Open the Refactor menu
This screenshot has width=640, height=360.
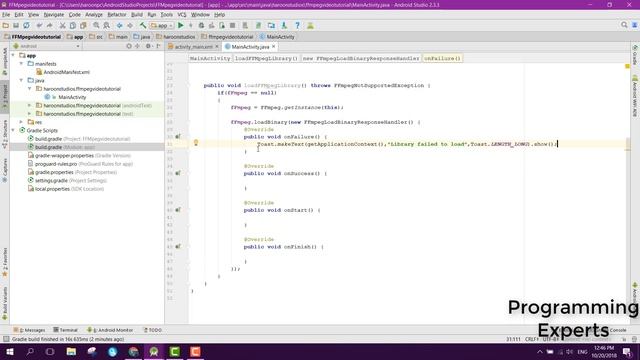tap(117, 15)
